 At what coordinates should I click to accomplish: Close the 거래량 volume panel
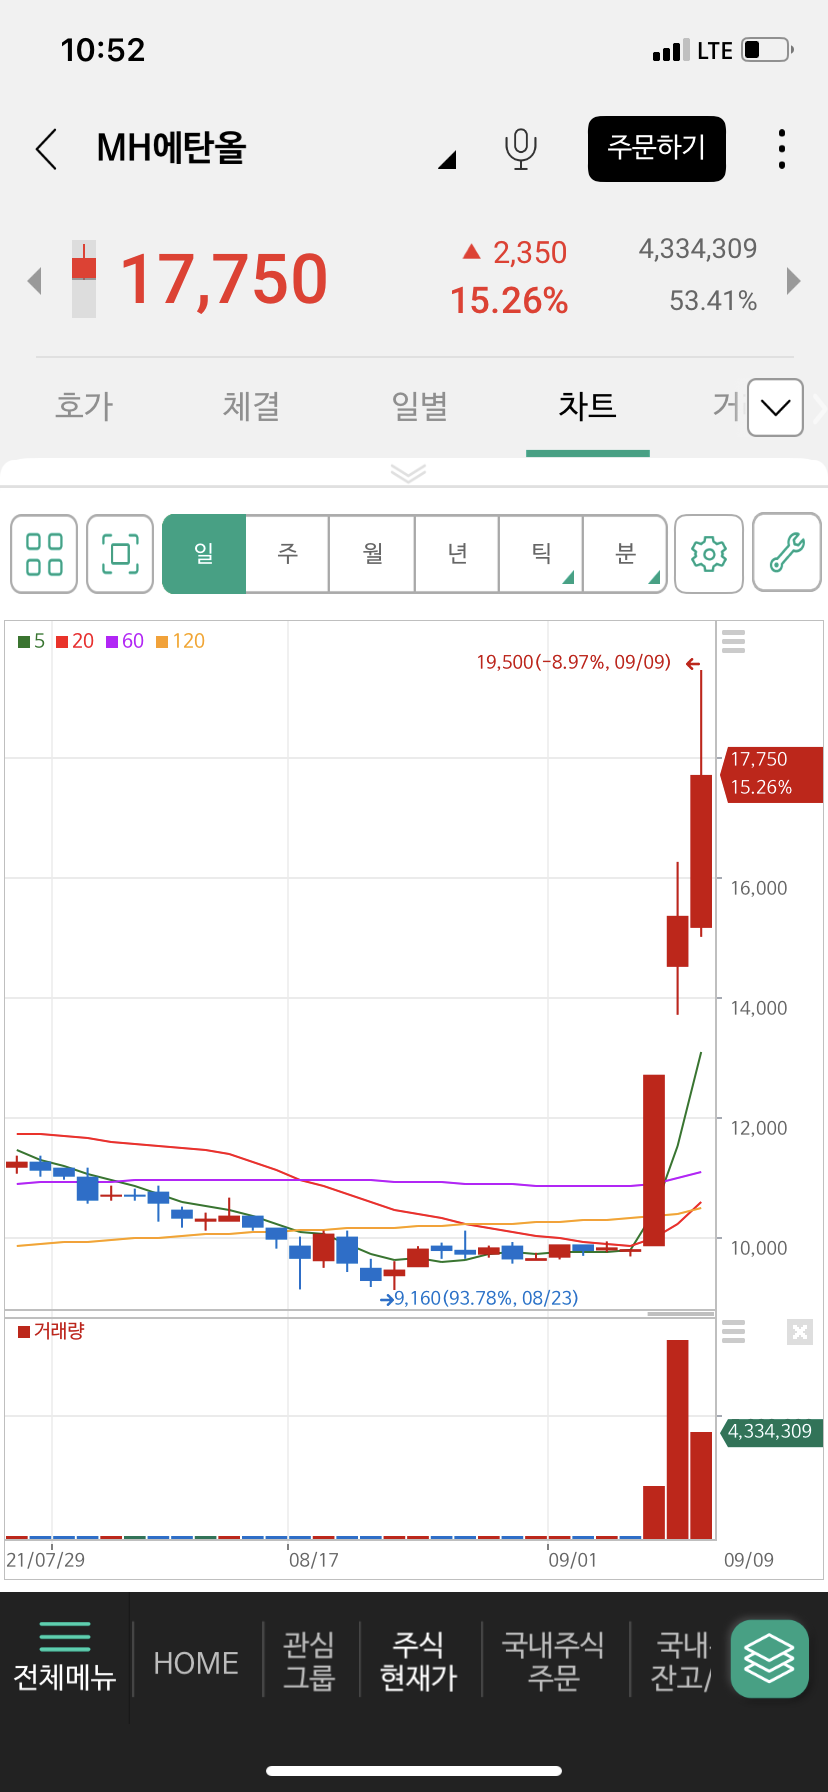click(x=799, y=1331)
